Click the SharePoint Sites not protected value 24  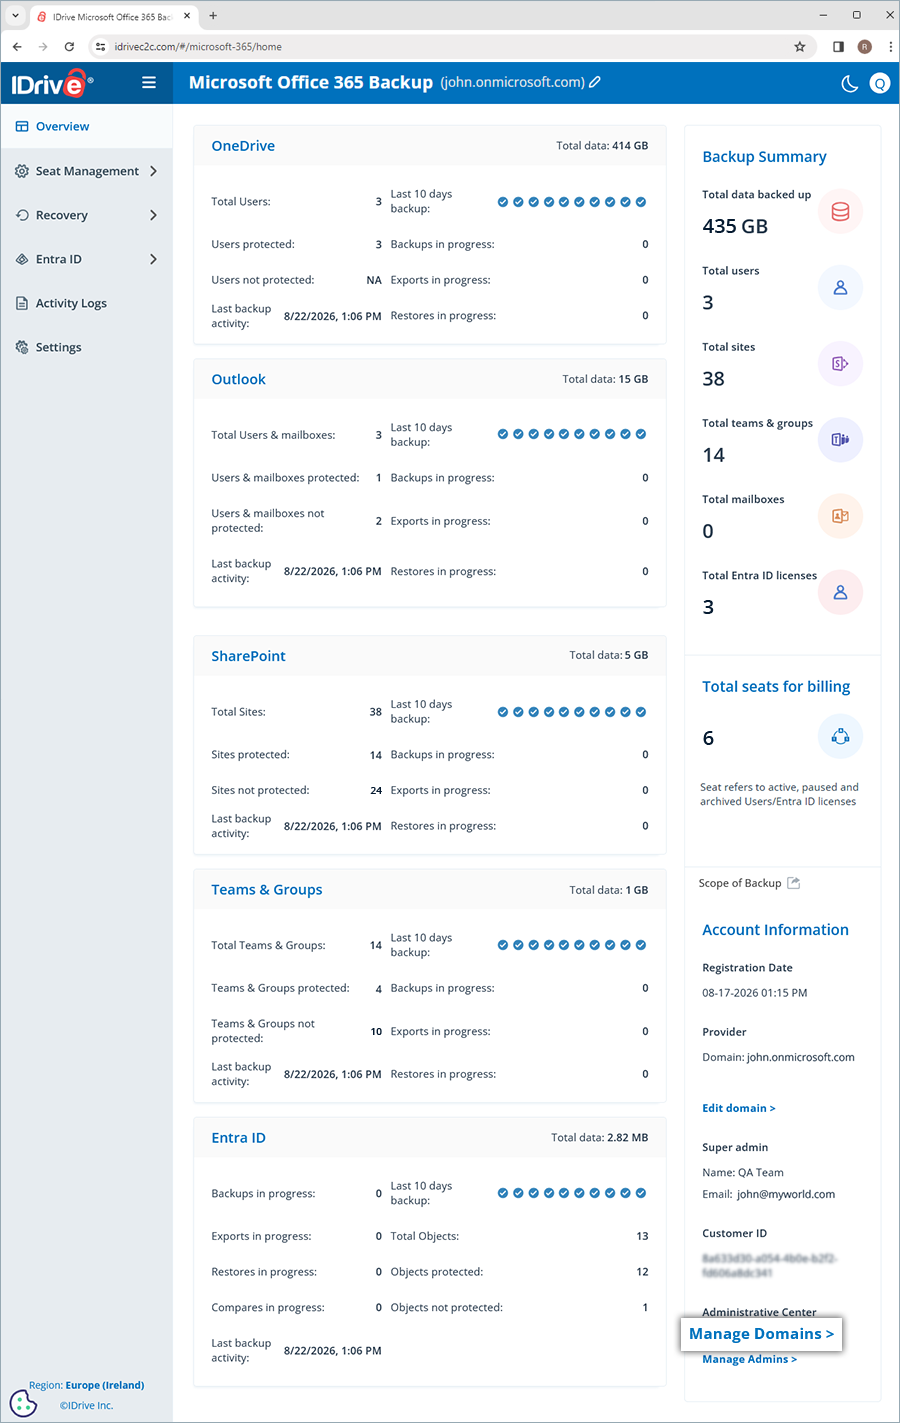[x=376, y=790]
